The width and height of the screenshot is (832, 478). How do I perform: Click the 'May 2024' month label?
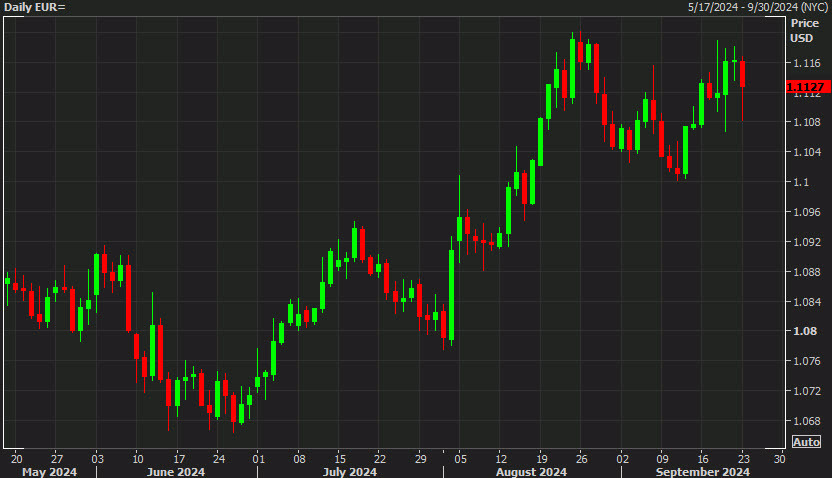click(x=49, y=472)
